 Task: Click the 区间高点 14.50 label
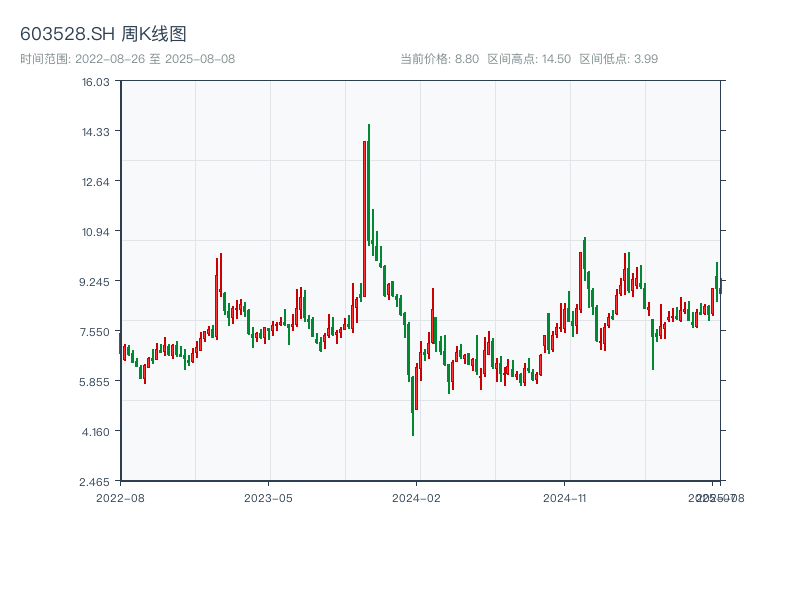click(529, 59)
